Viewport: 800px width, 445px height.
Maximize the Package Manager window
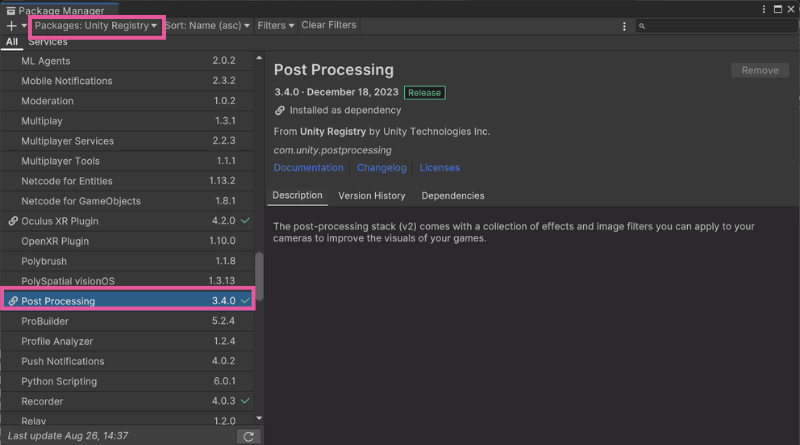pyautogui.click(x=778, y=9)
